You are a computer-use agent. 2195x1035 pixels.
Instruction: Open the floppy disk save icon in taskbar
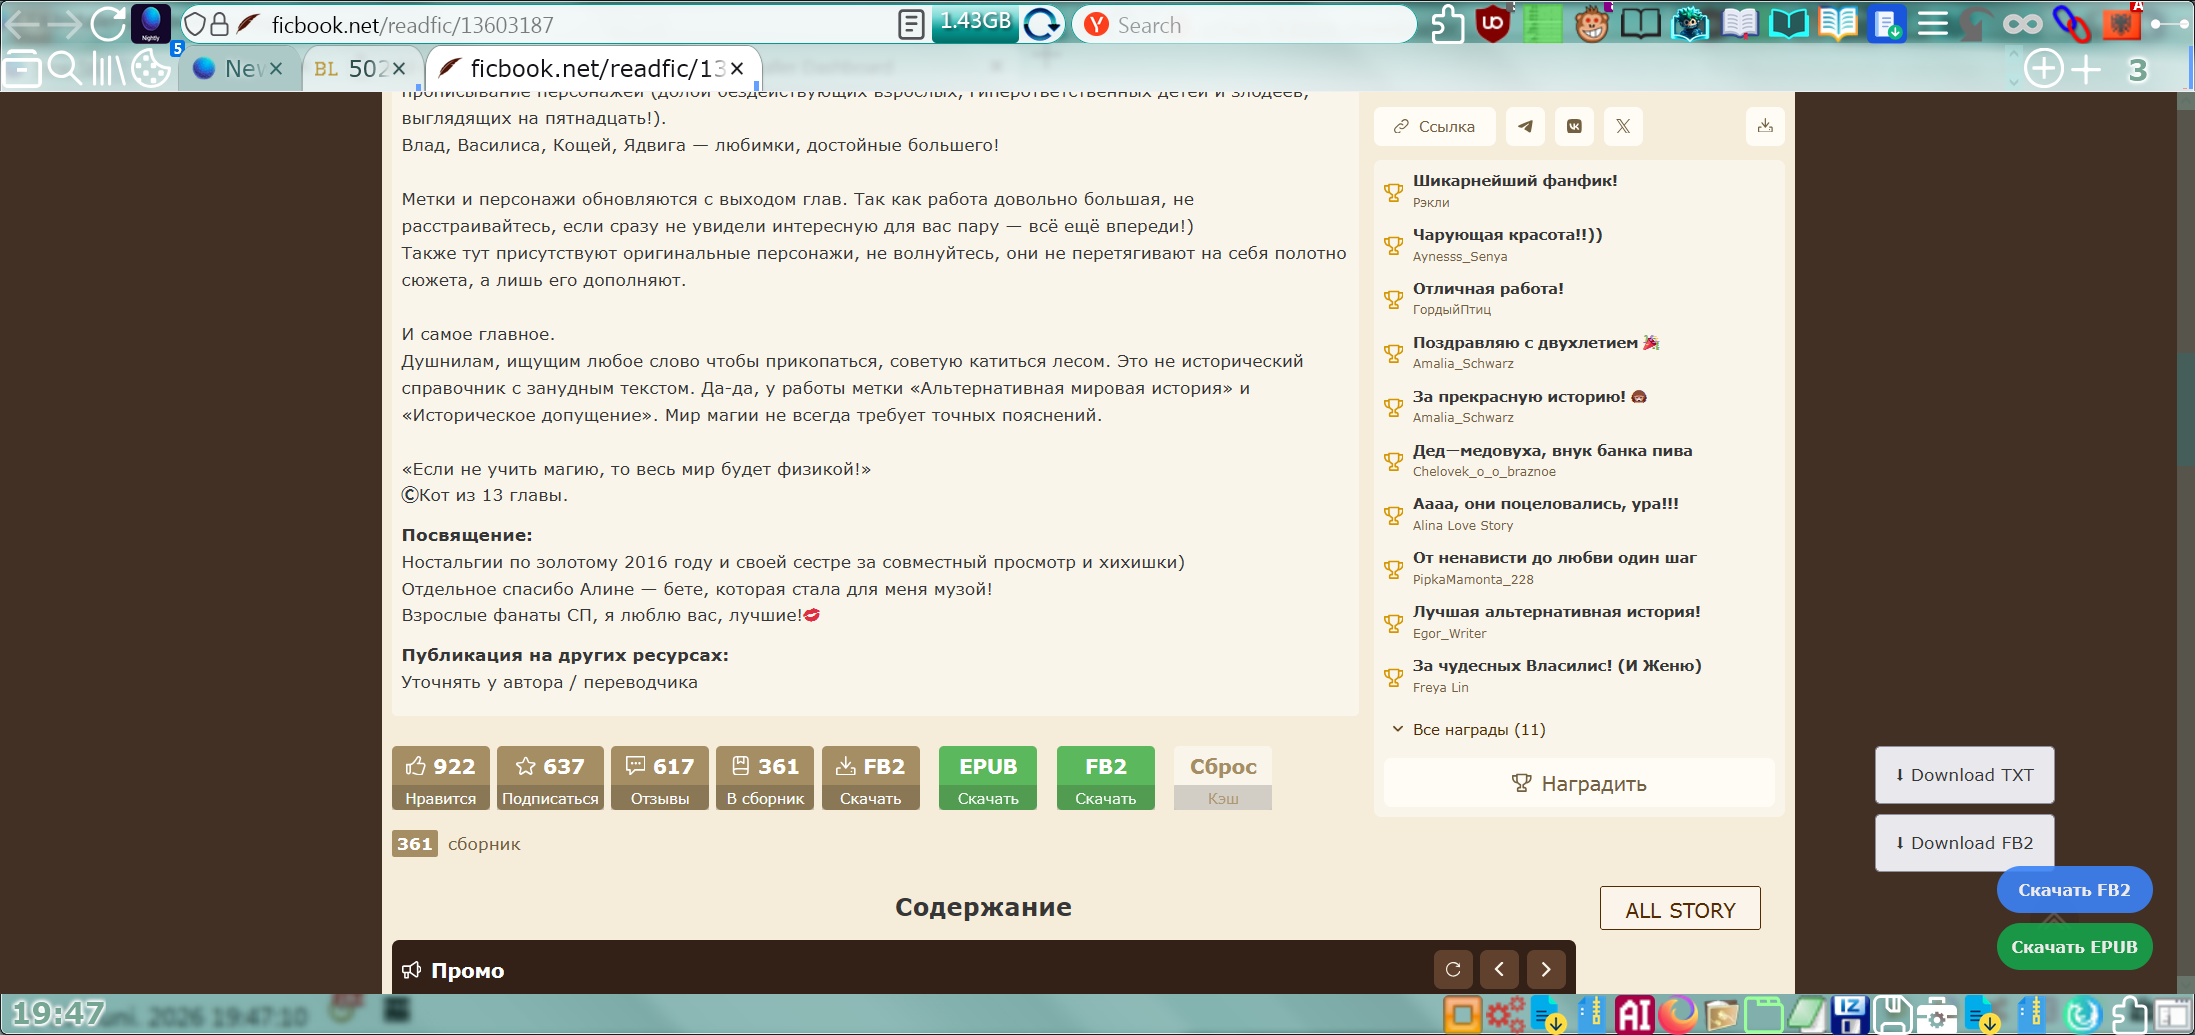1892,1015
